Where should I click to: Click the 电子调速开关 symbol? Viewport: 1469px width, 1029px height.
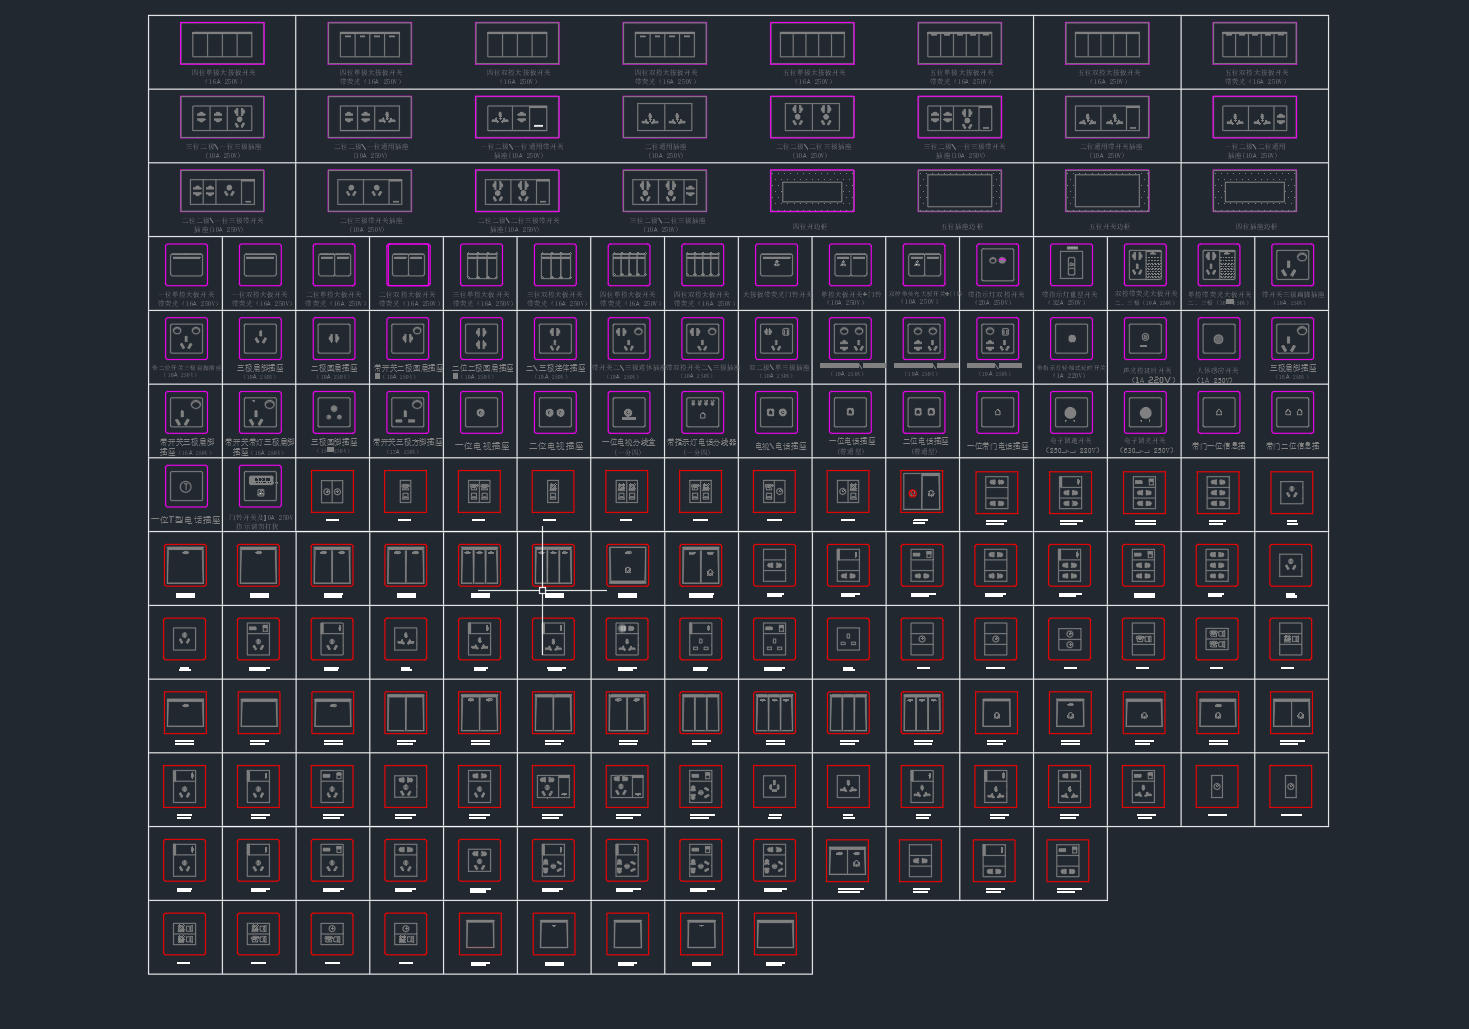pos(1071,412)
